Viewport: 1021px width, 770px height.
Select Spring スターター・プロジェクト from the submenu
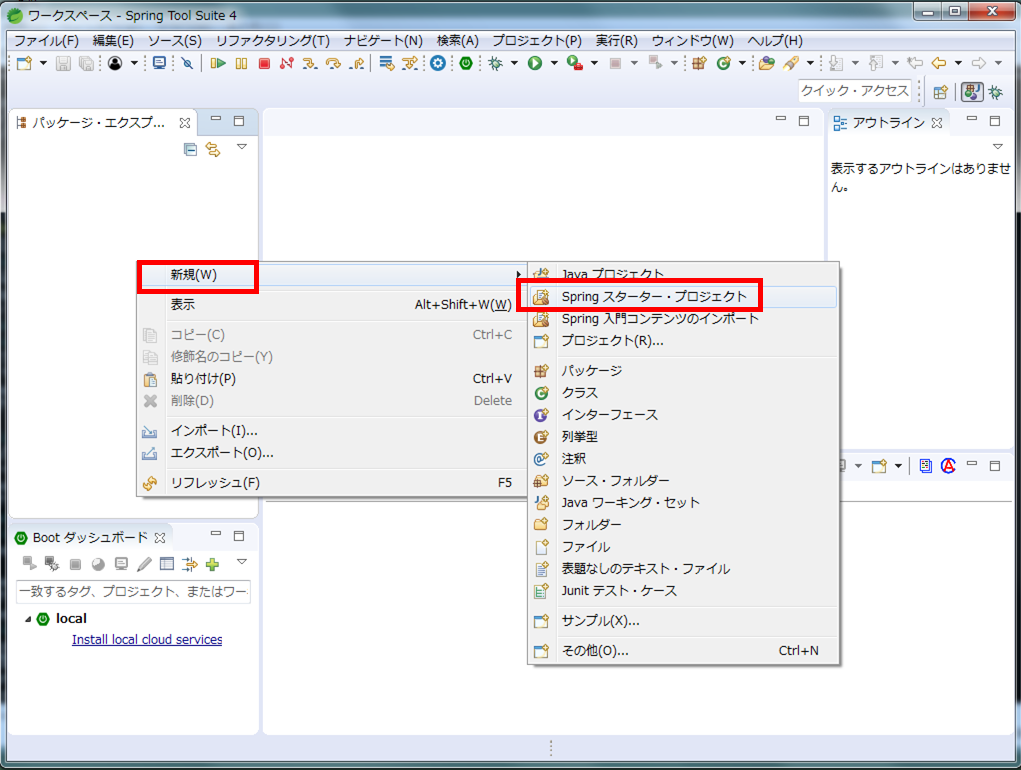[654, 297]
